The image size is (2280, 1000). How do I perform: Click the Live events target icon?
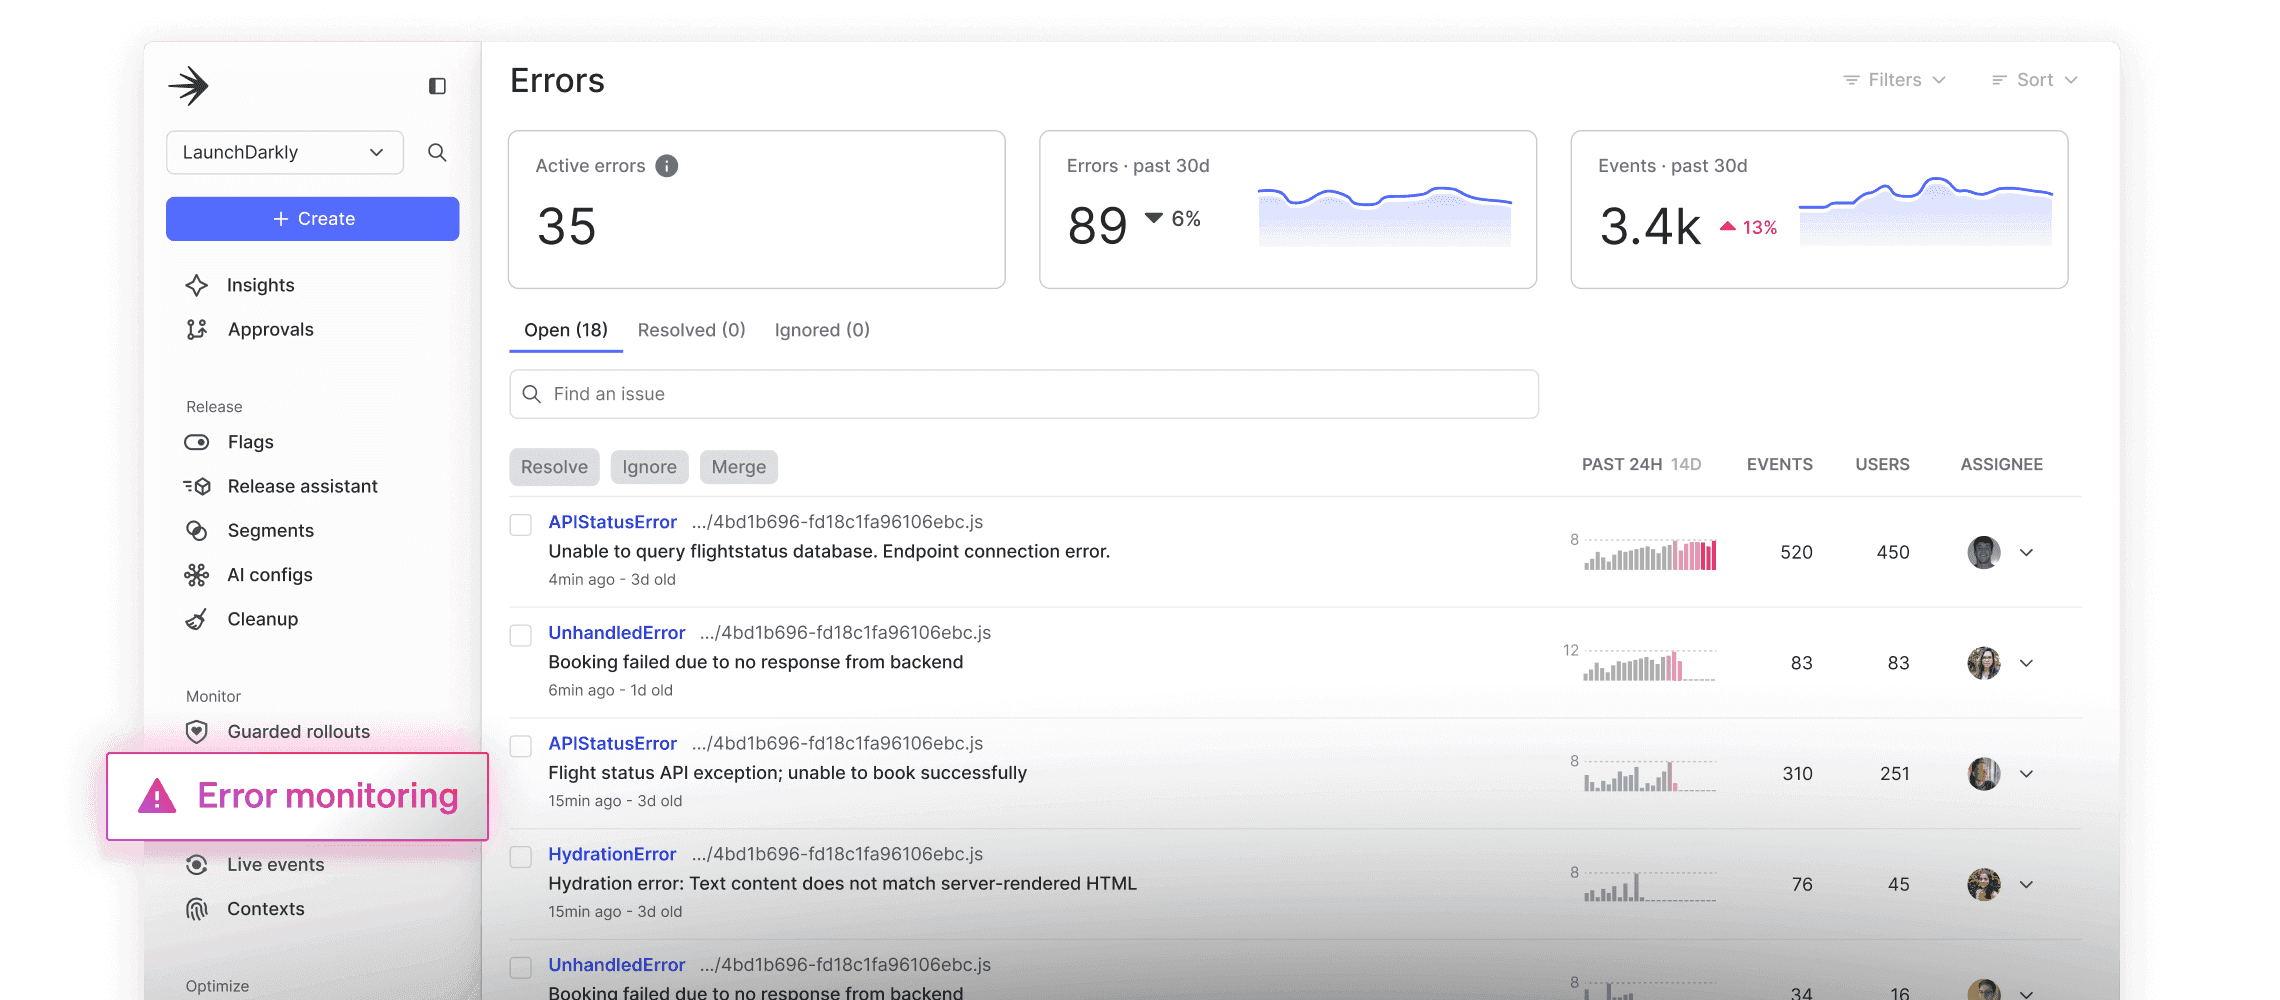pyautogui.click(x=197, y=865)
